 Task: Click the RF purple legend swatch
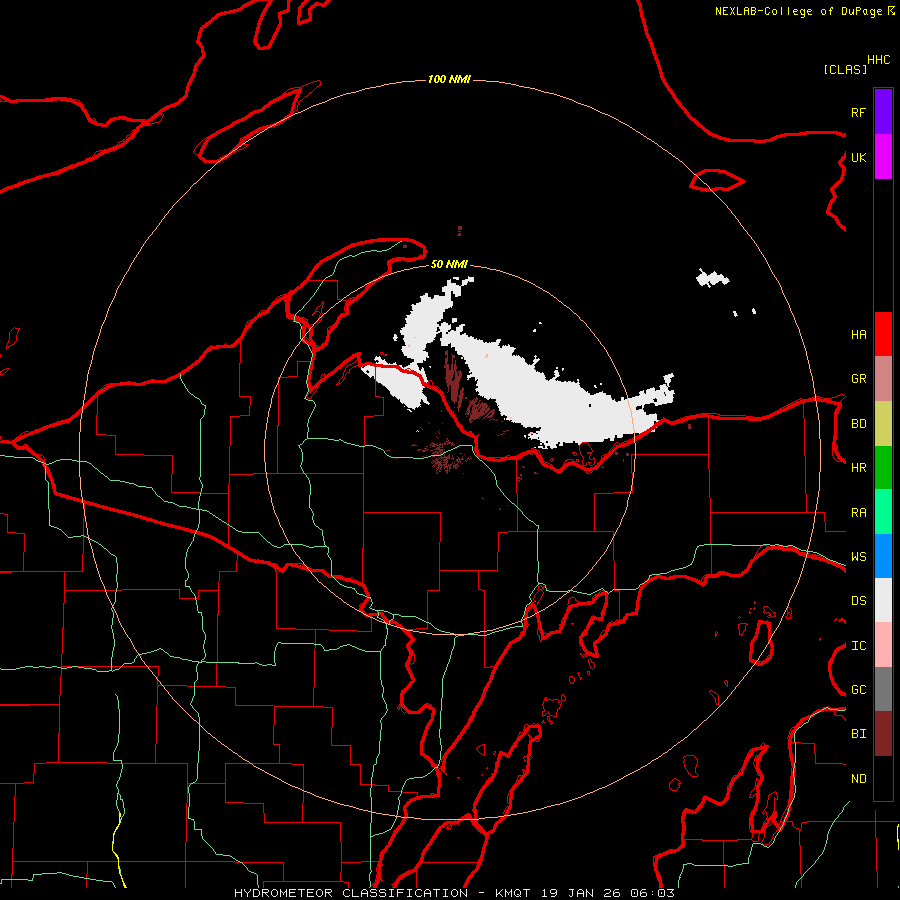click(x=883, y=112)
